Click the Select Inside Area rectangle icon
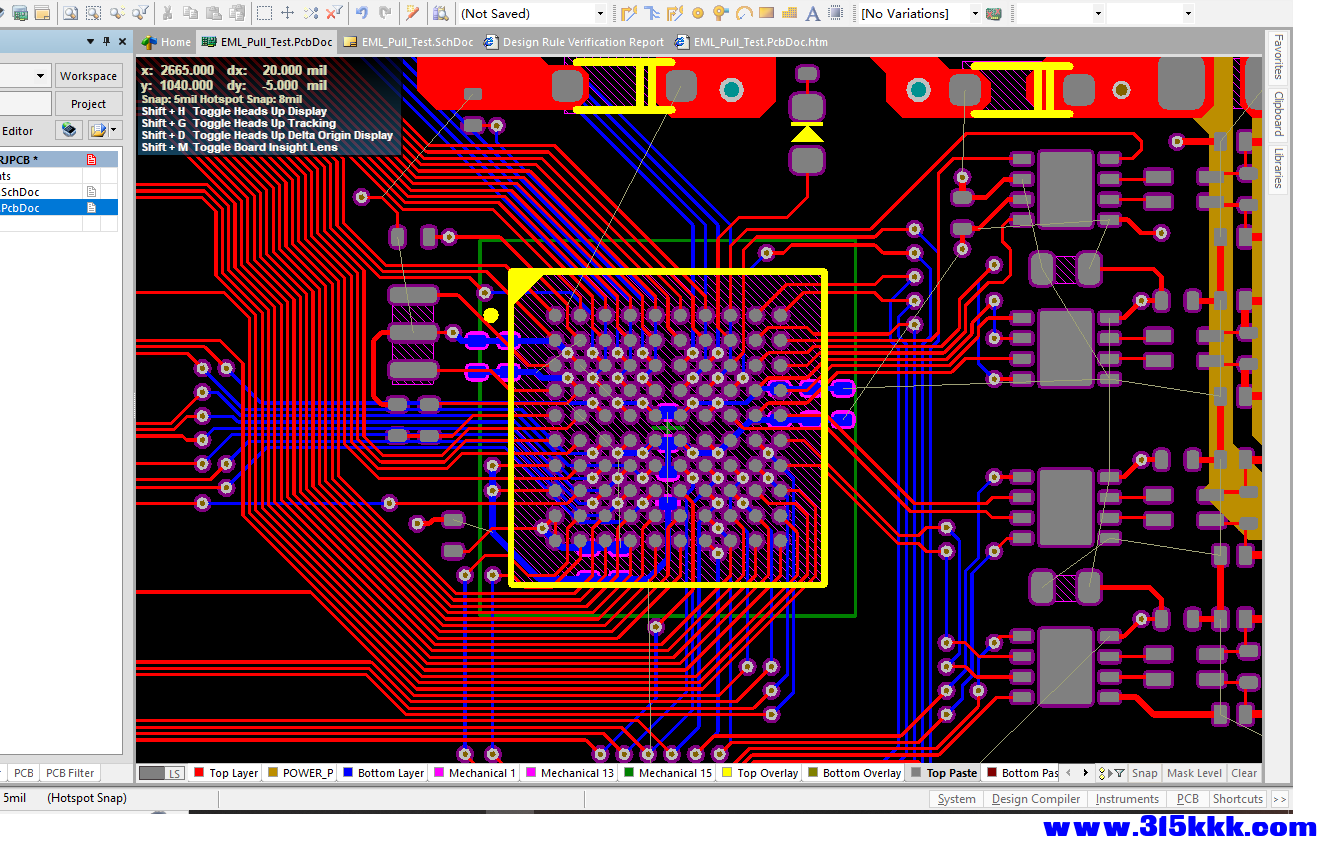This screenshot has width=1322, height=842. 264,13
